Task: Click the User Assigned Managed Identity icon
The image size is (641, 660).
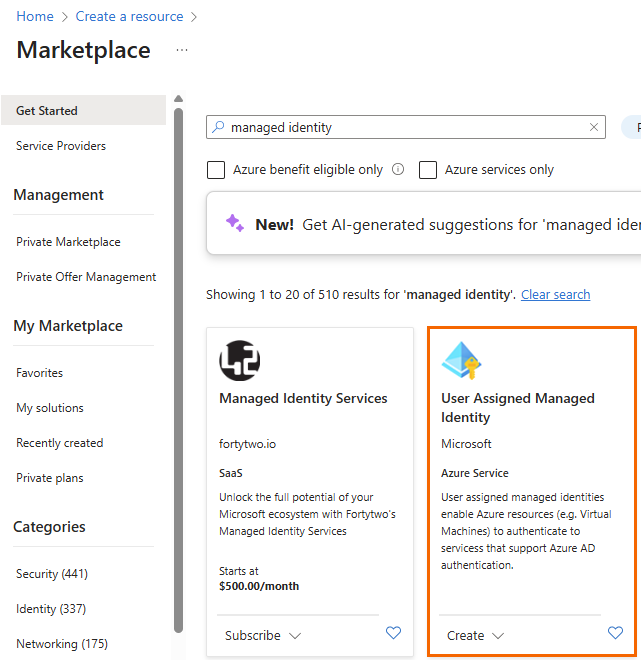Action: point(462,362)
